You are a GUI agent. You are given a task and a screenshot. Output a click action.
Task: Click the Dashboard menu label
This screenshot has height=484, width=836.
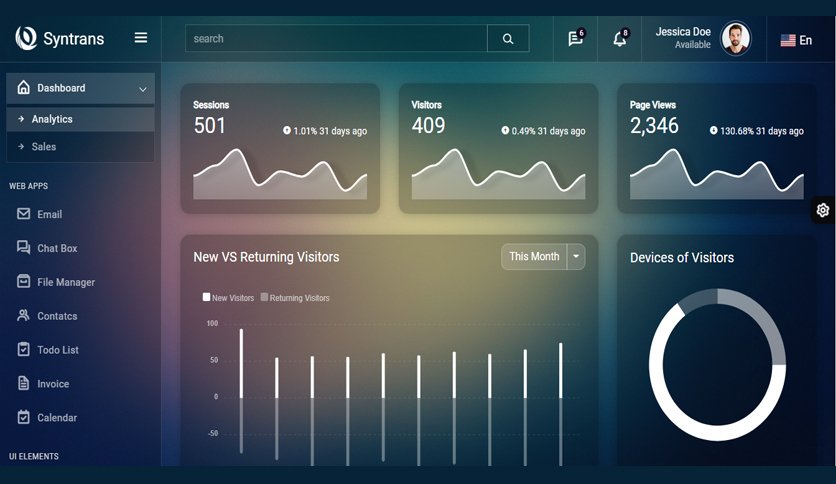click(61, 88)
